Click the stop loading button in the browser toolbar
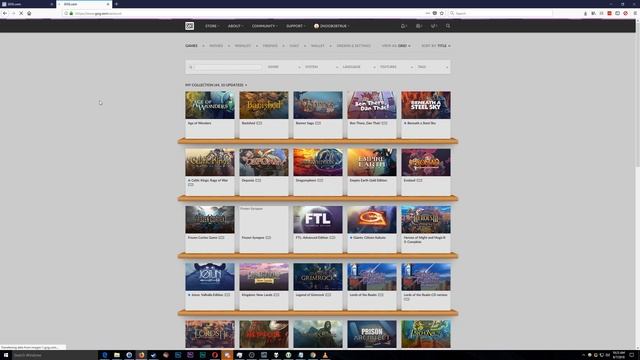640x360 pixels. click(21, 13)
